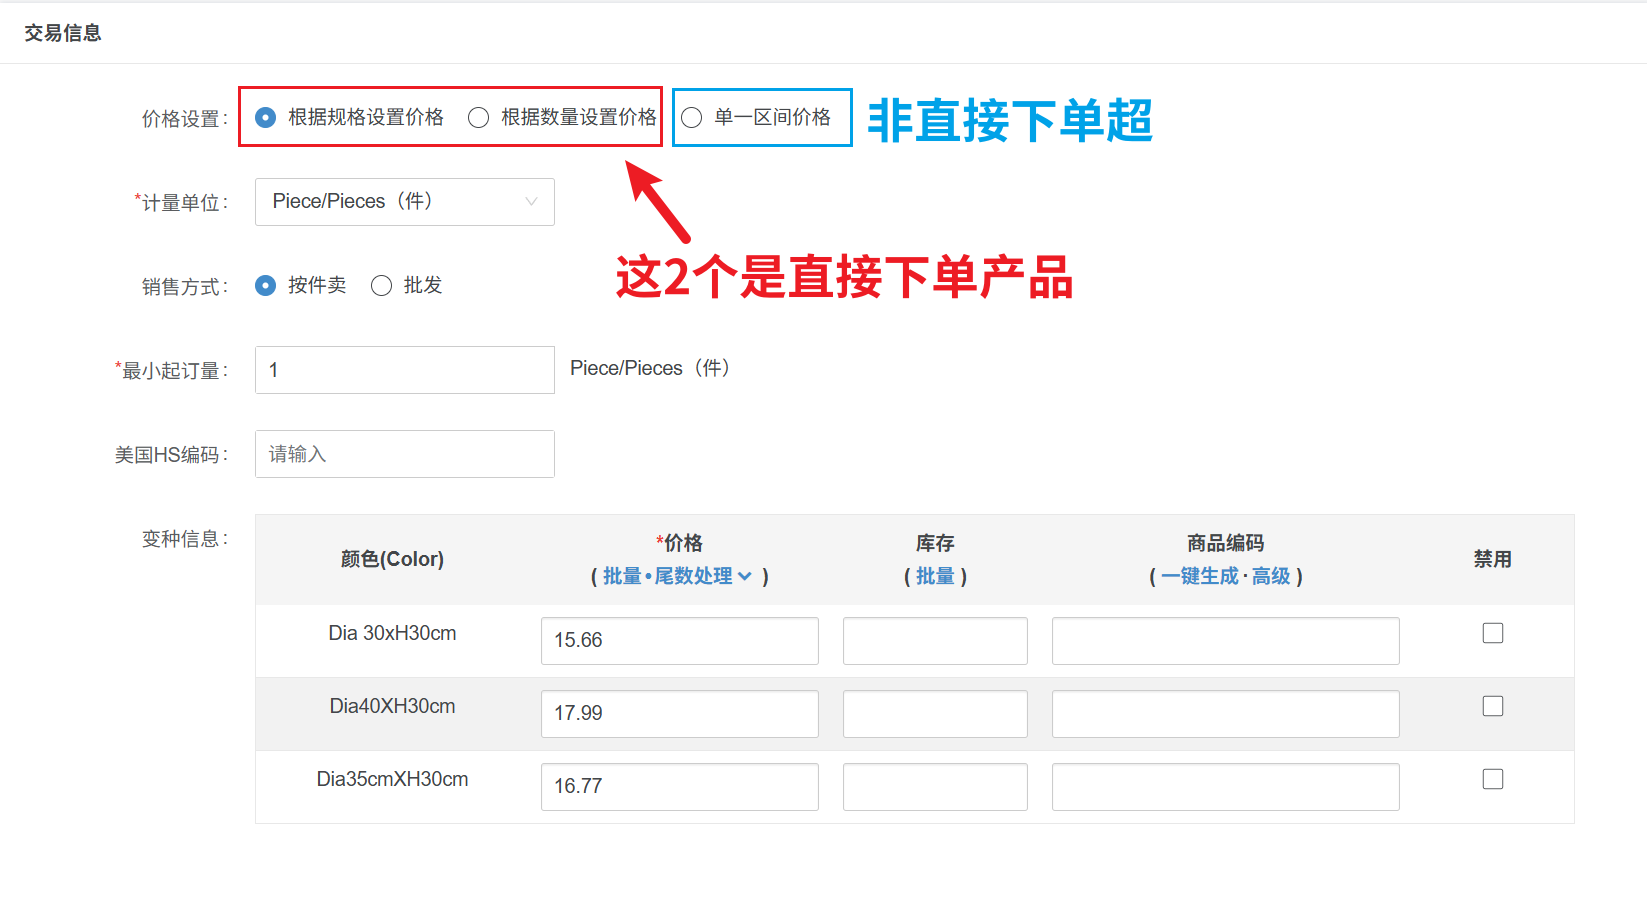Viewport: 1647px width, 898px height.
Task: Check 禁用 box for Dia35cmXH30cm
Action: coord(1493,779)
